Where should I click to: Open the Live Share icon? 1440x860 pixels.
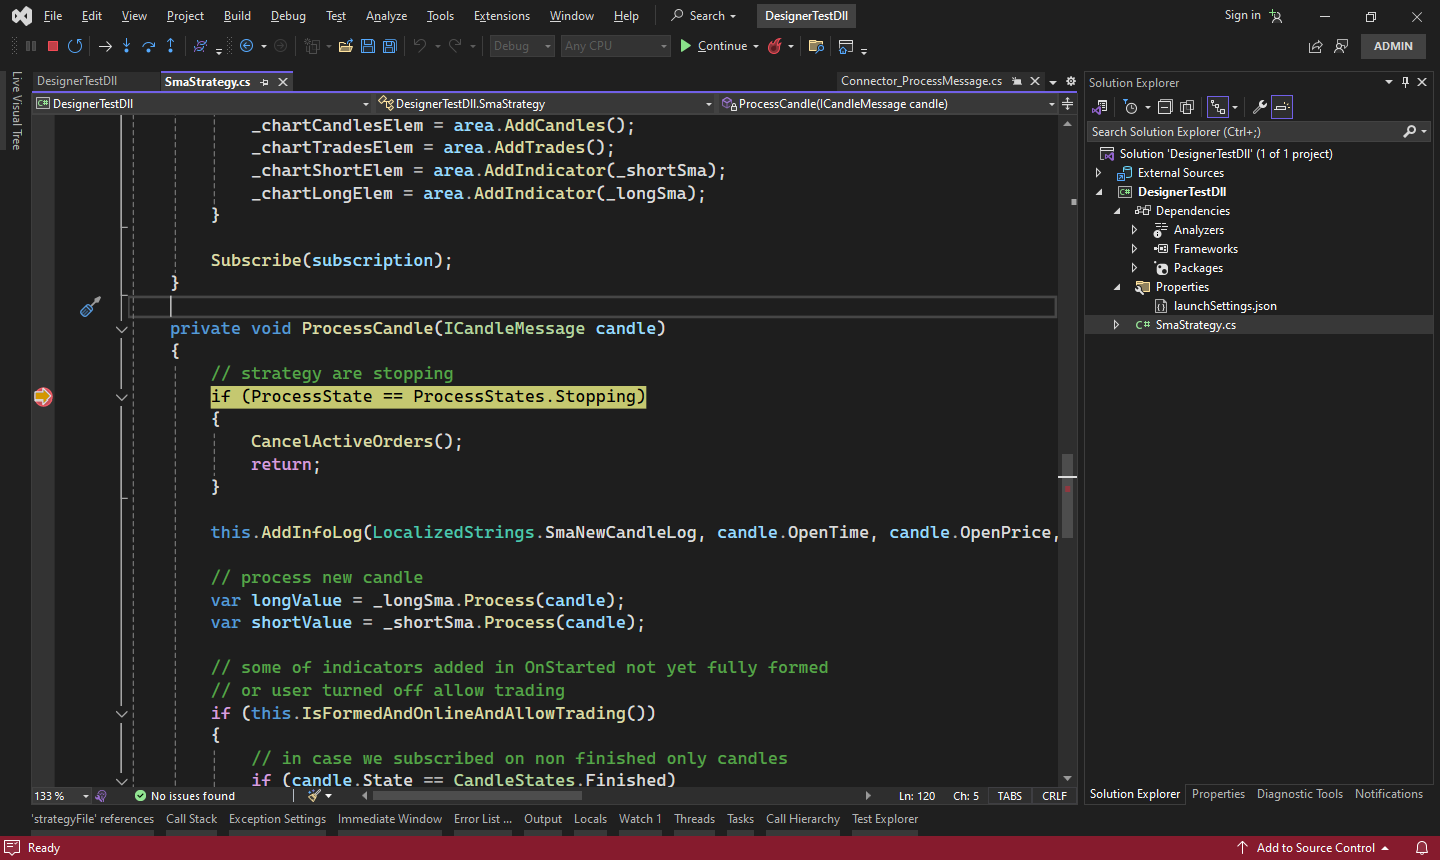(1316, 46)
